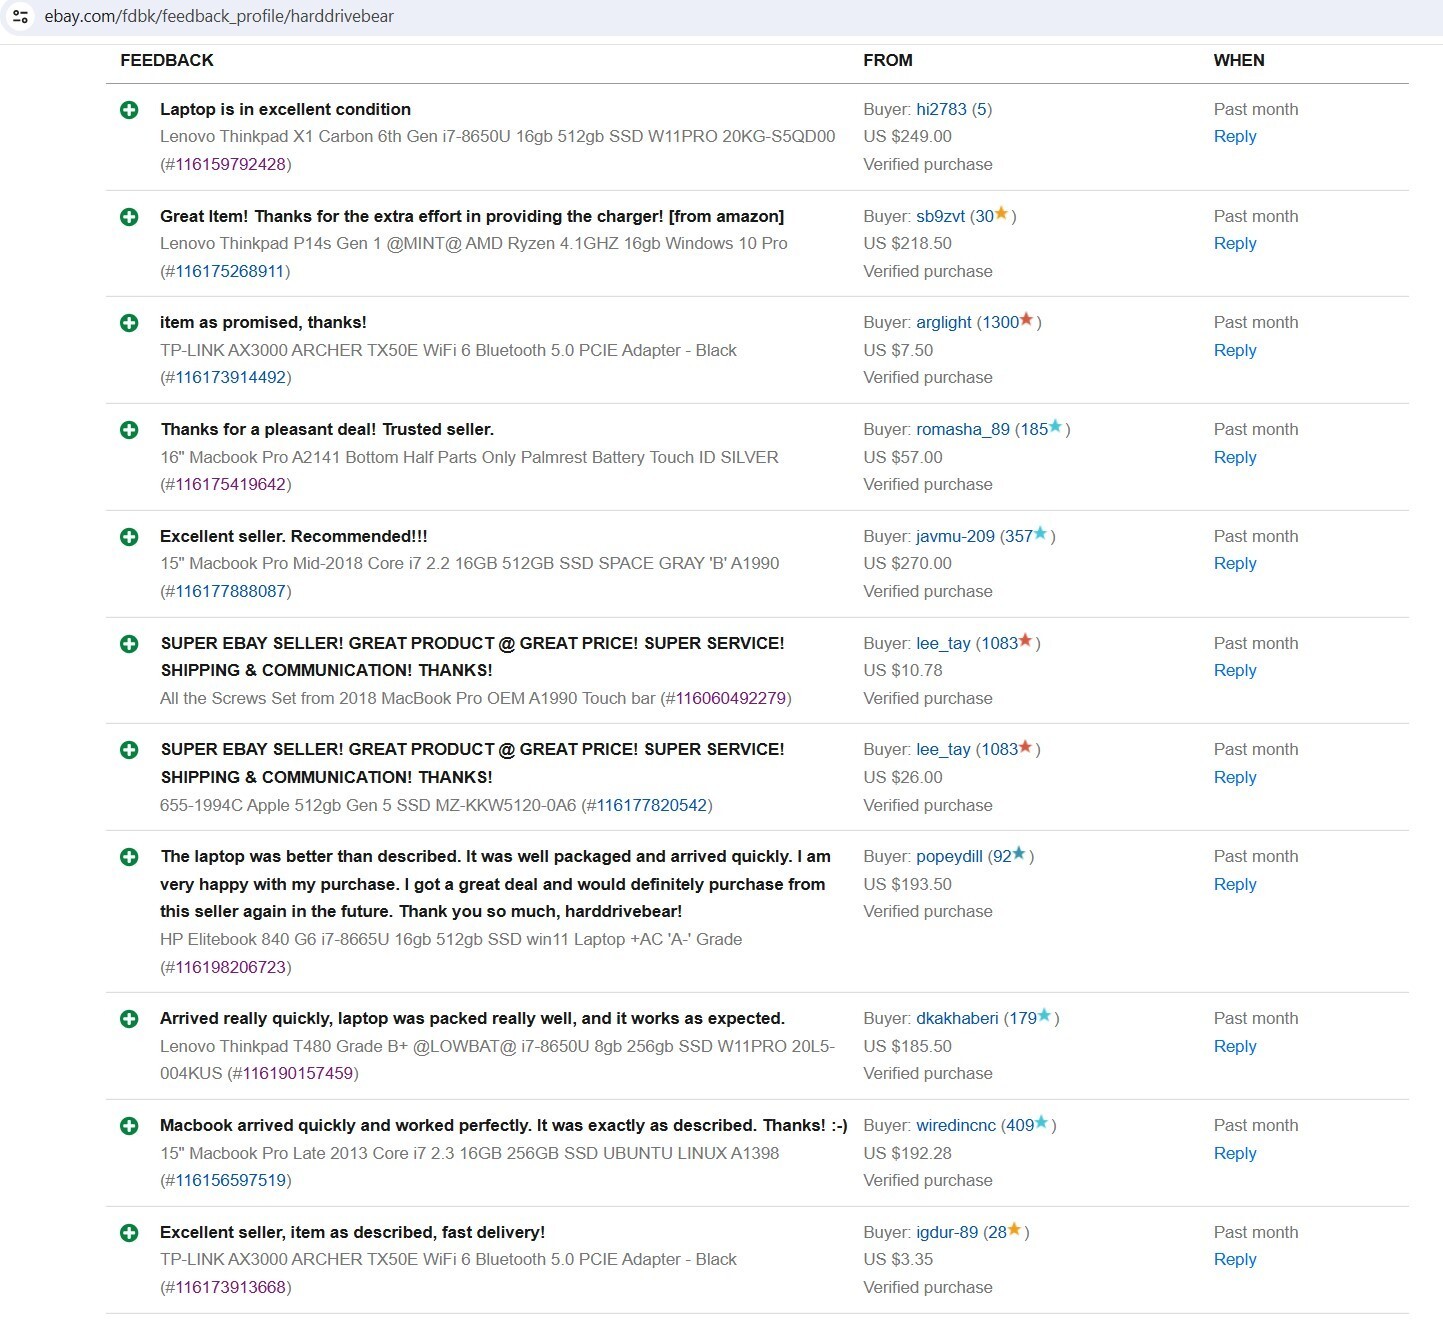
Task: Reply to popeydill's feedback
Action: [x=1235, y=885]
